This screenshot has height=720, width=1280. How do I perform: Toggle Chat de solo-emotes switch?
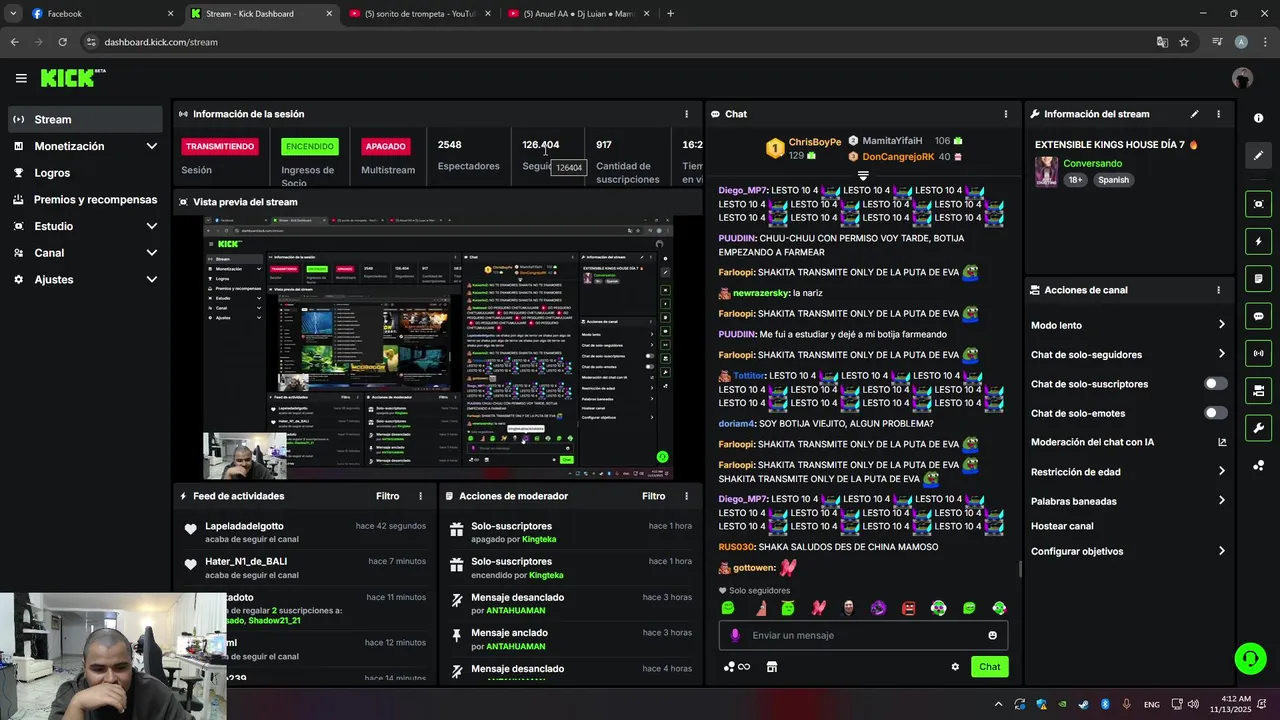tap(1215, 413)
